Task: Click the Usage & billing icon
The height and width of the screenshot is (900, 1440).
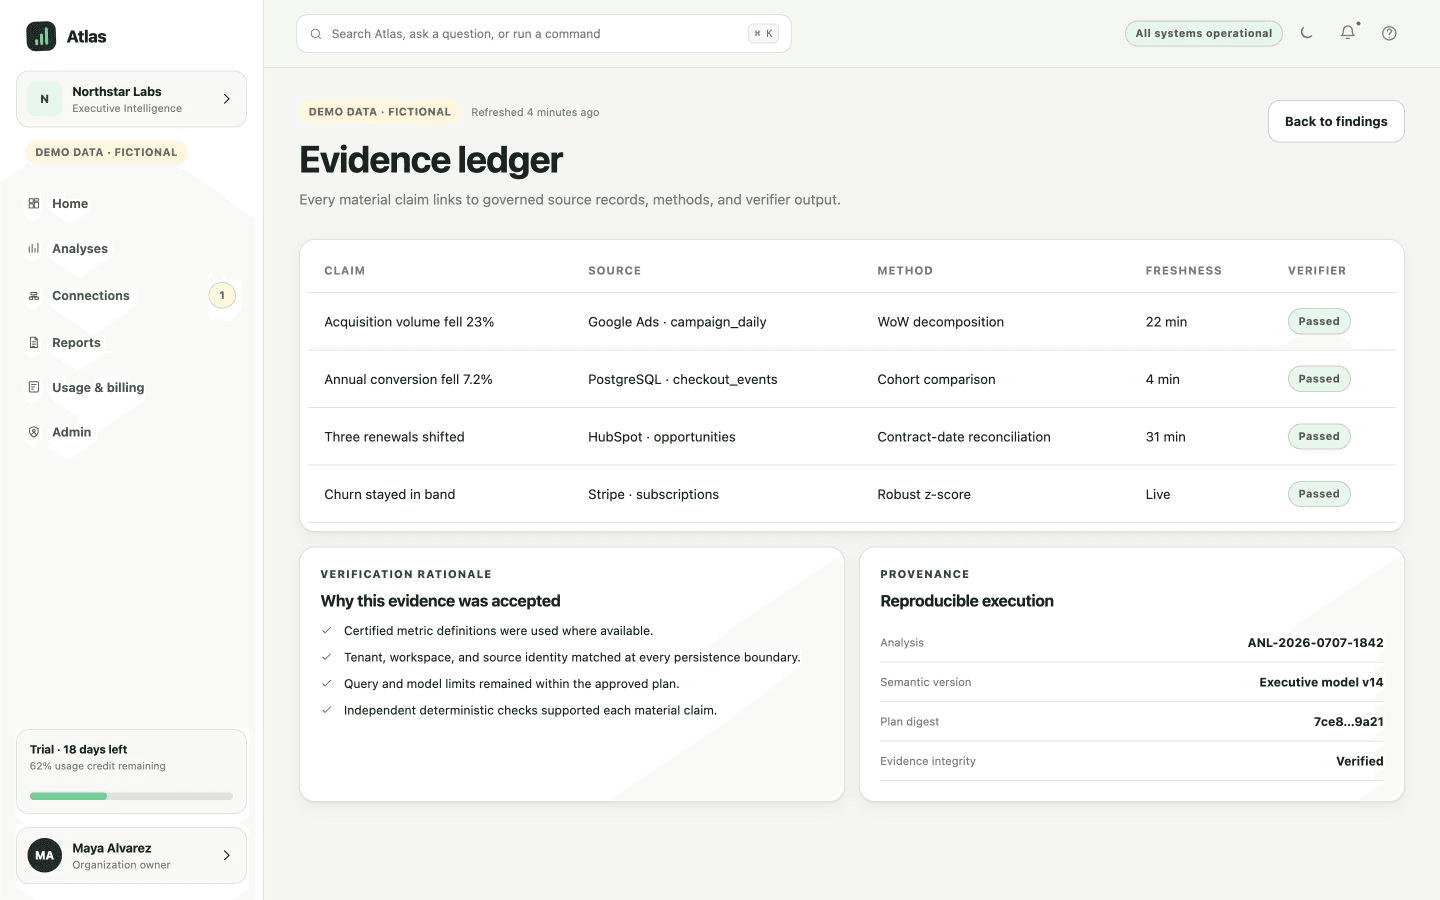Action: tap(34, 387)
